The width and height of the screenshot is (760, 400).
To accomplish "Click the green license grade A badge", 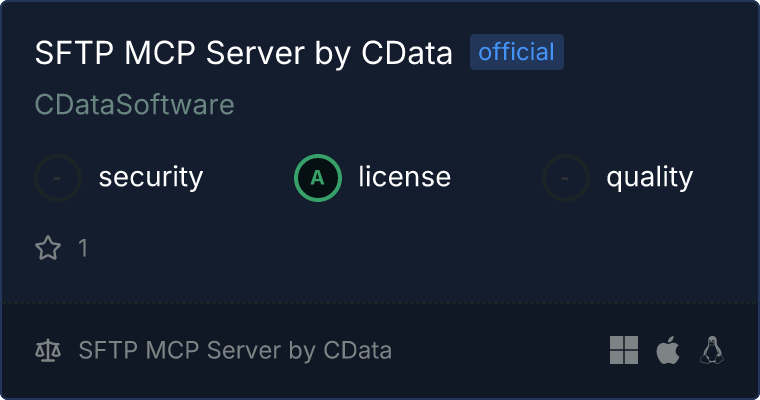I will [318, 178].
